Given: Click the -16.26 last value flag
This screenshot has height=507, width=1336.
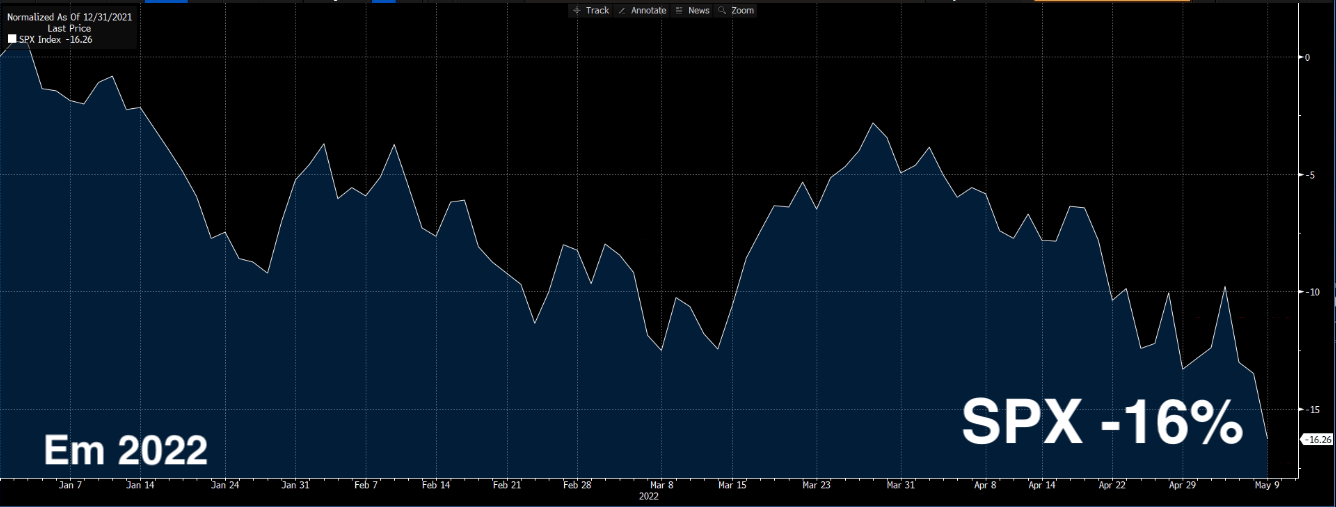Looking at the screenshot, I should [x=1317, y=439].
